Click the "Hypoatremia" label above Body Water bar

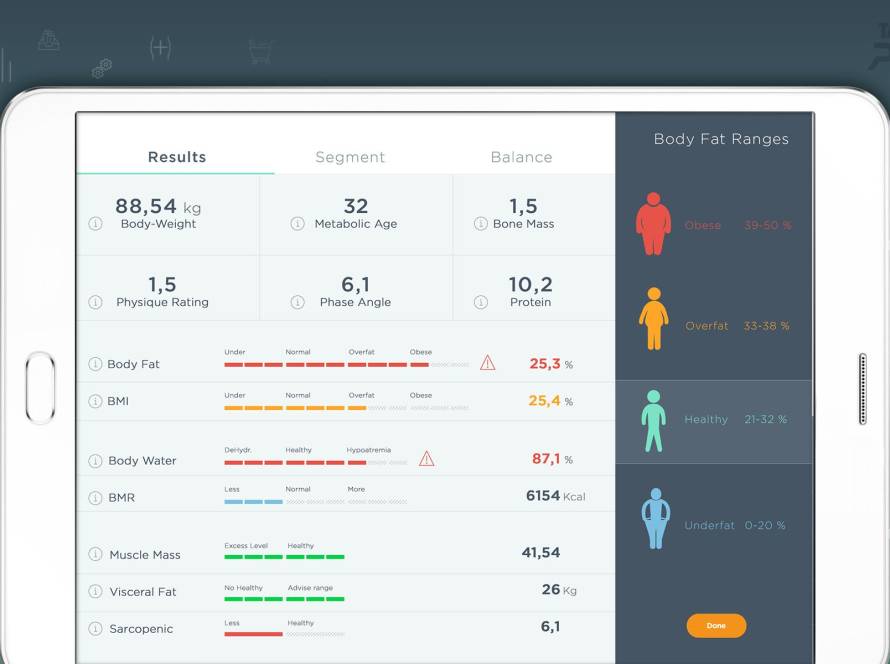(x=369, y=450)
